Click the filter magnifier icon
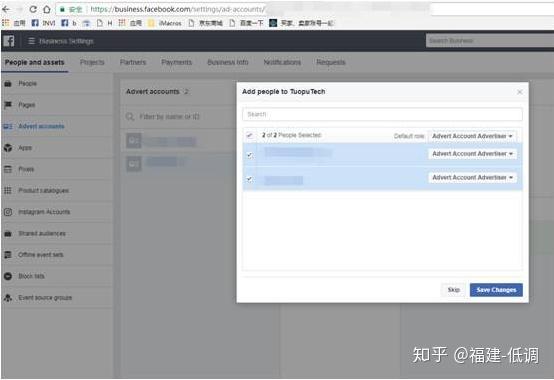The height and width of the screenshot is (380, 554). (130, 117)
